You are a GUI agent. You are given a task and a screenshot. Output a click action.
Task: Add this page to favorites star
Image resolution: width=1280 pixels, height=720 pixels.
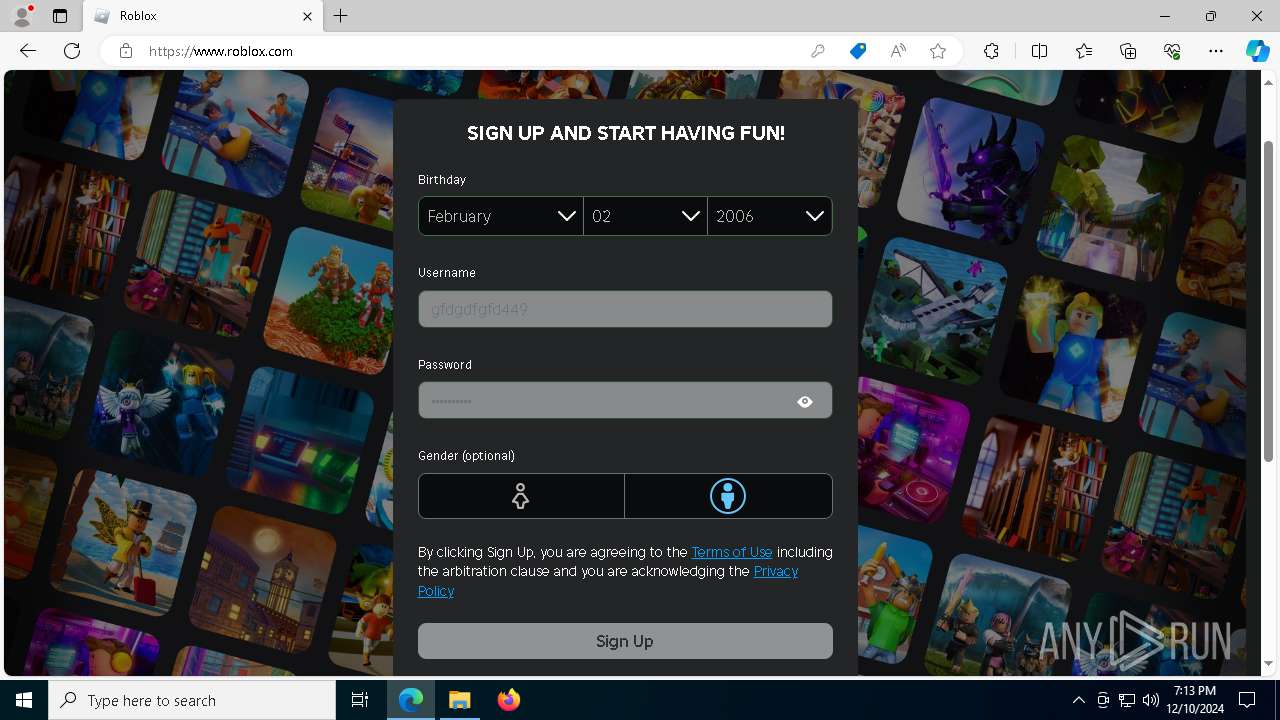click(x=938, y=51)
